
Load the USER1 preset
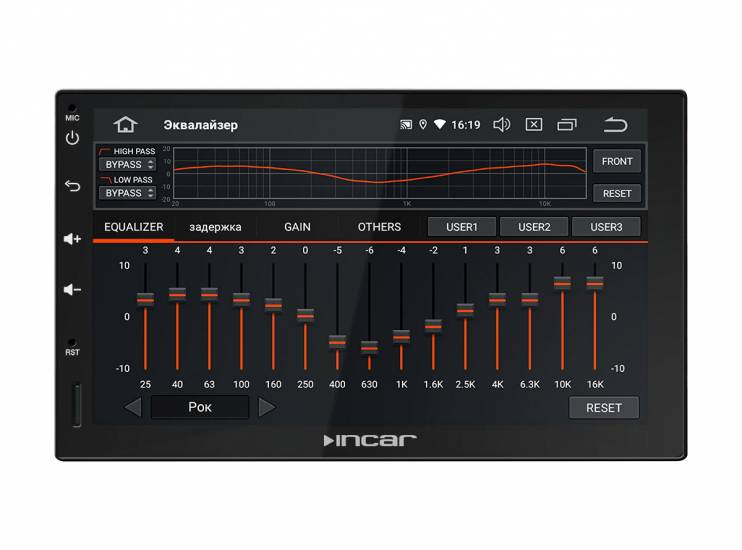[462, 227]
